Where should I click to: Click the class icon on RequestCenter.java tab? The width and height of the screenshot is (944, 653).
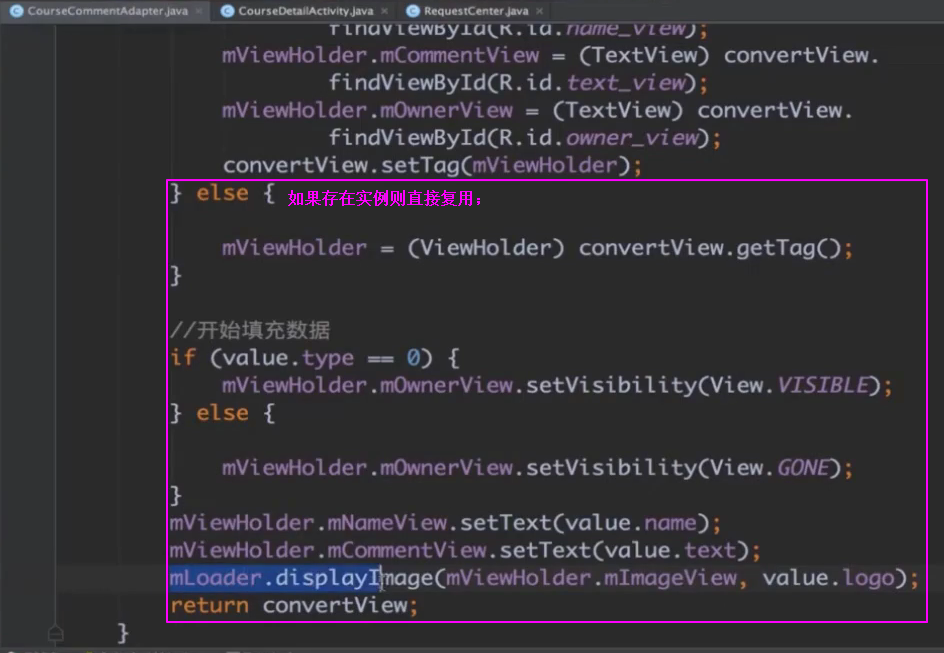[412, 11]
